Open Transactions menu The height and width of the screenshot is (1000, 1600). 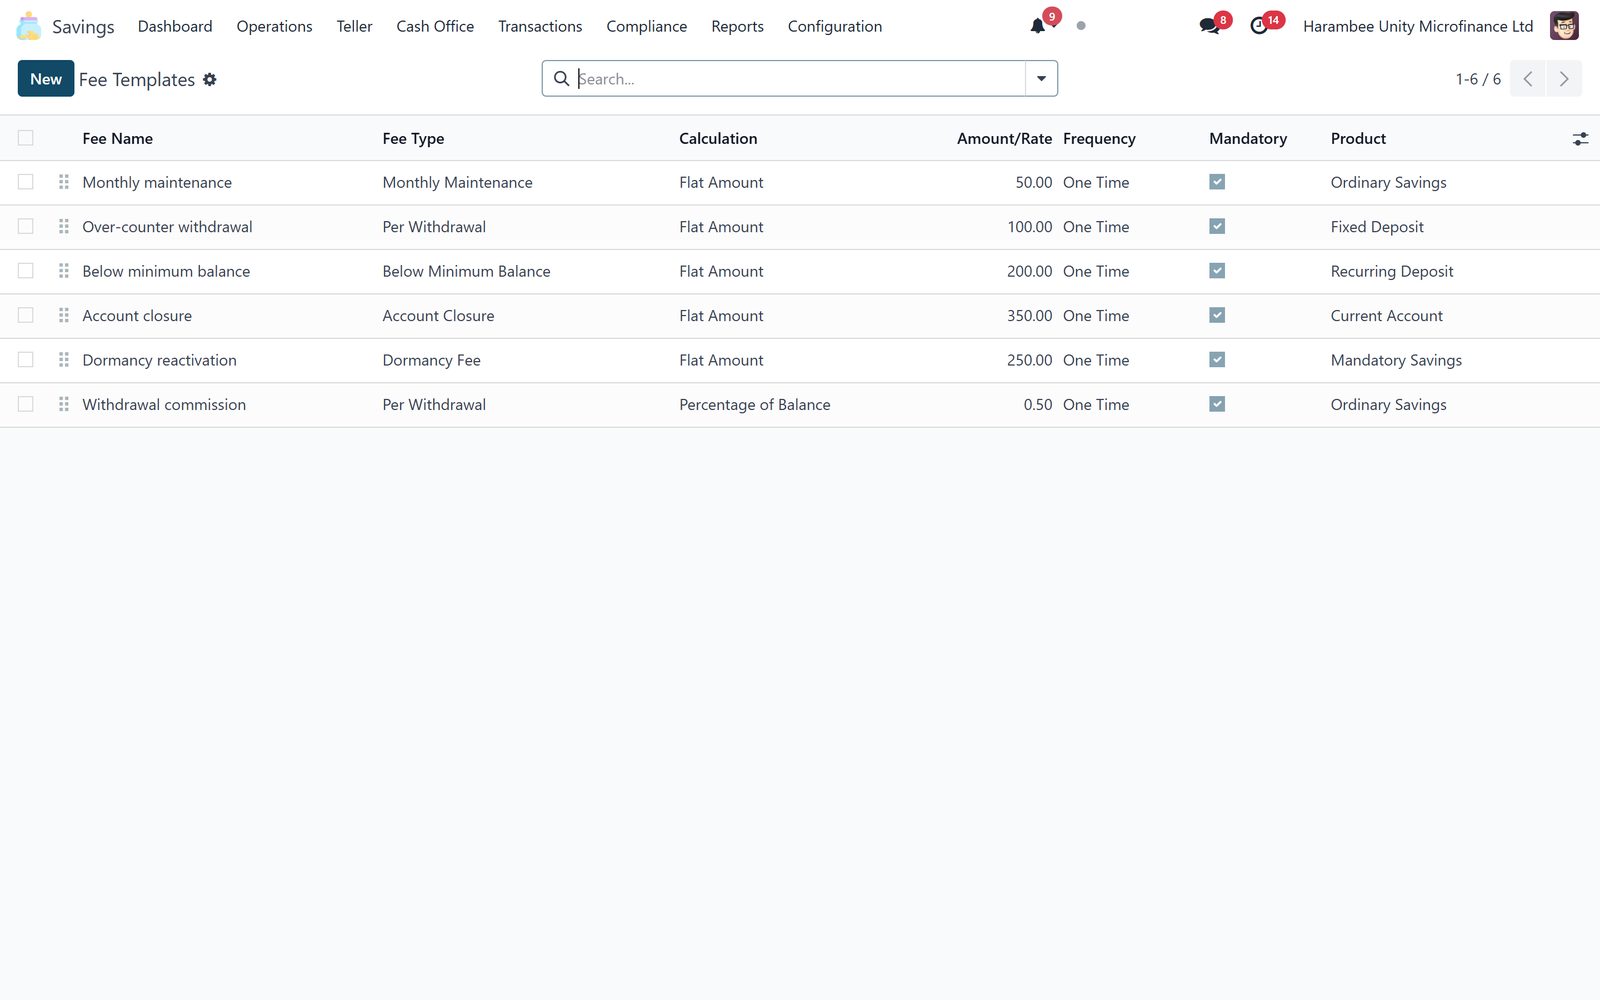coord(540,27)
